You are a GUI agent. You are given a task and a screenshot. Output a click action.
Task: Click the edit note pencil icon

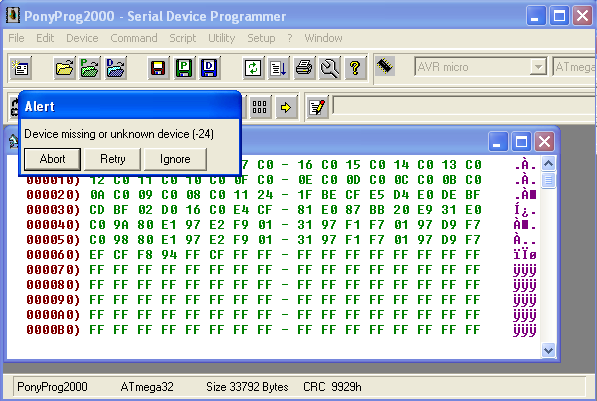coord(317,107)
